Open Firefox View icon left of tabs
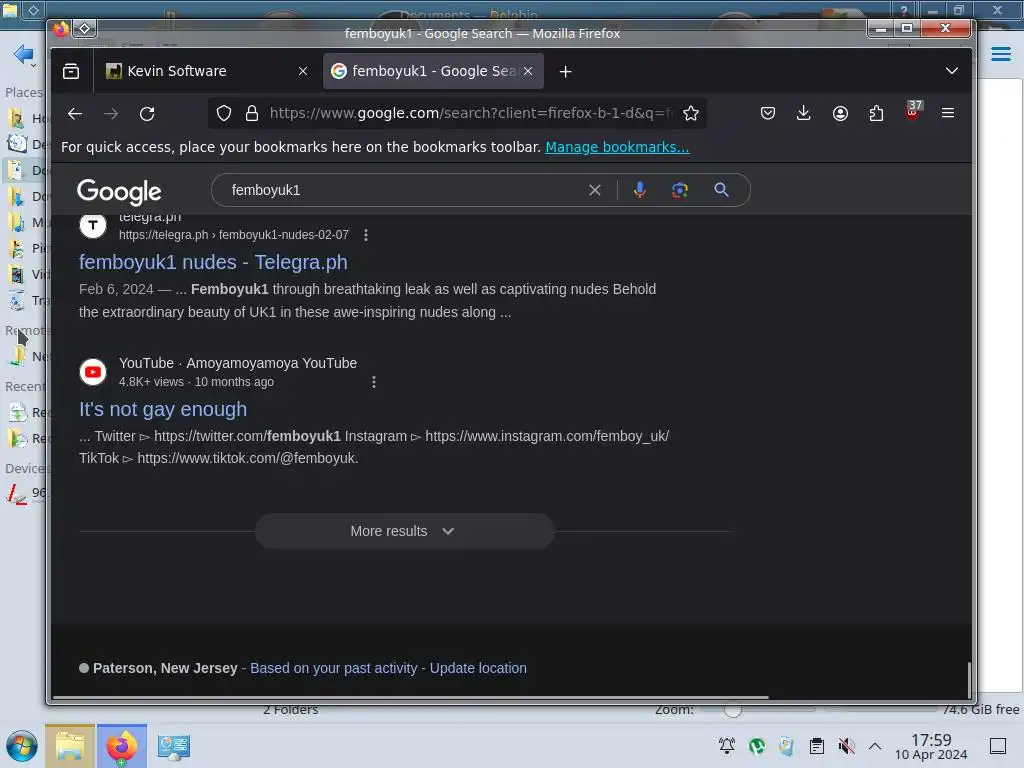This screenshot has height=768, width=1024. click(x=71, y=71)
